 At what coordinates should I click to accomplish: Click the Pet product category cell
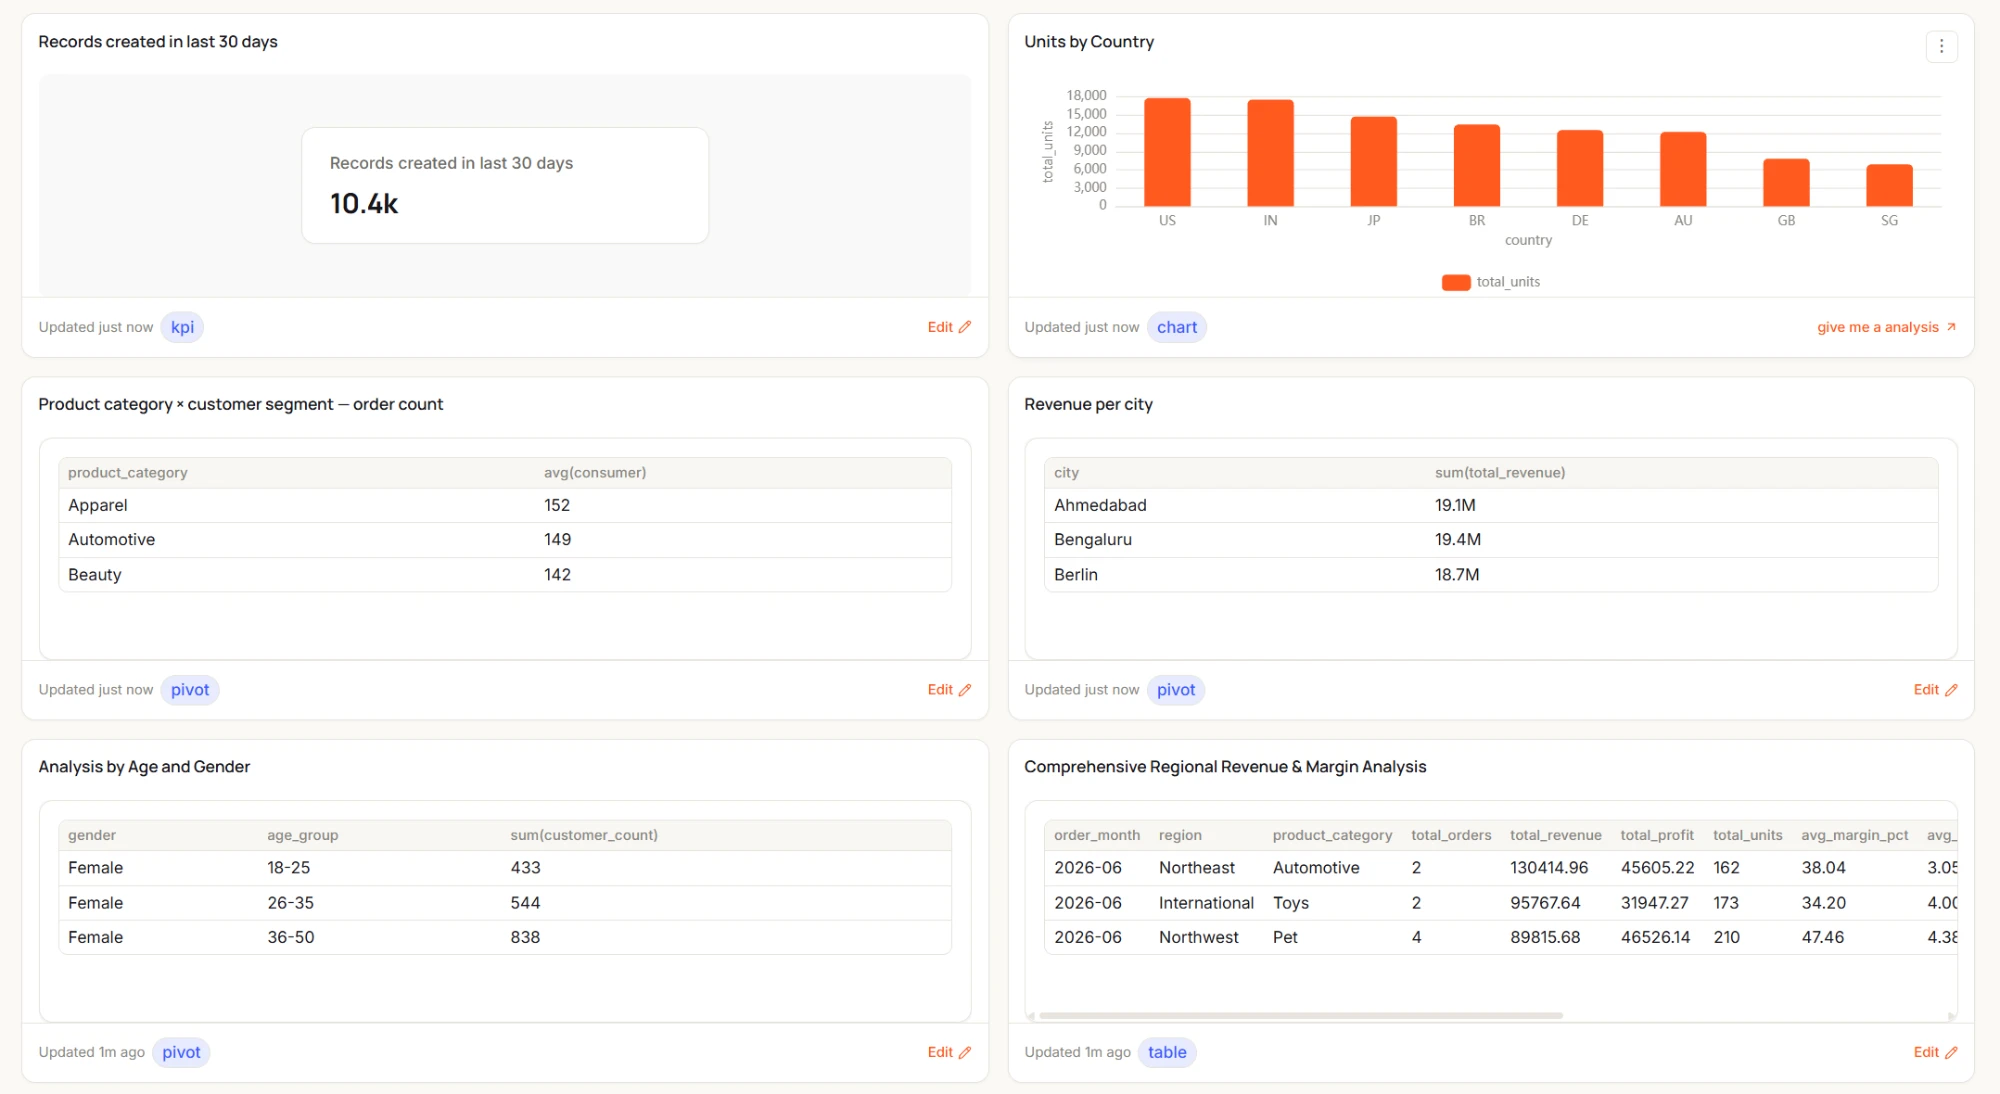coord(1285,937)
